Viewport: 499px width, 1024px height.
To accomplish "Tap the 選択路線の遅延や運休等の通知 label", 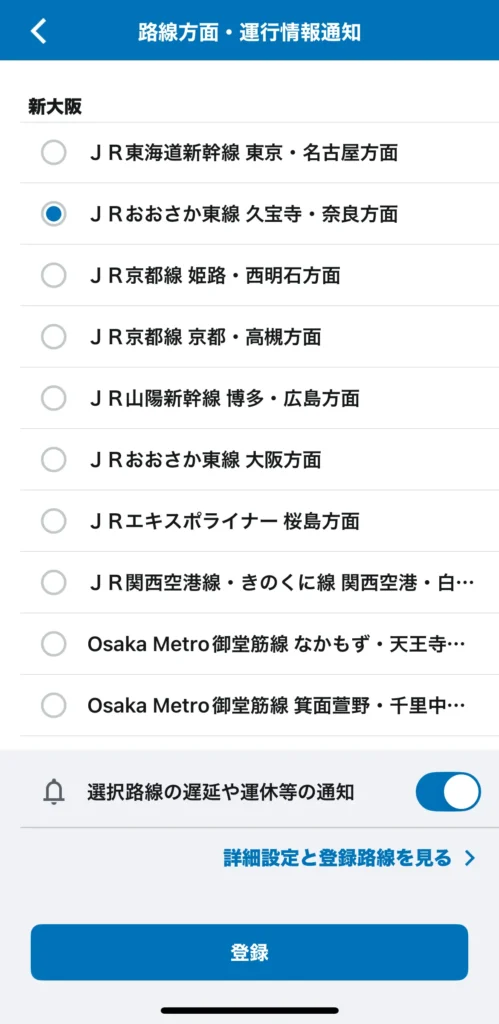I will tap(221, 793).
